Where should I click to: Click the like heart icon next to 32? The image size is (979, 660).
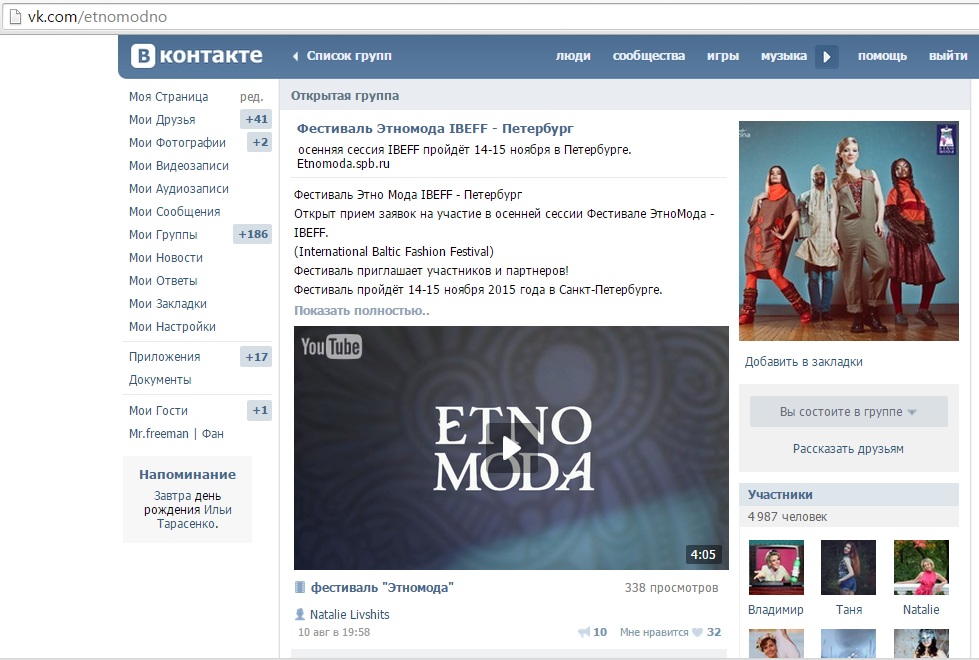click(697, 632)
